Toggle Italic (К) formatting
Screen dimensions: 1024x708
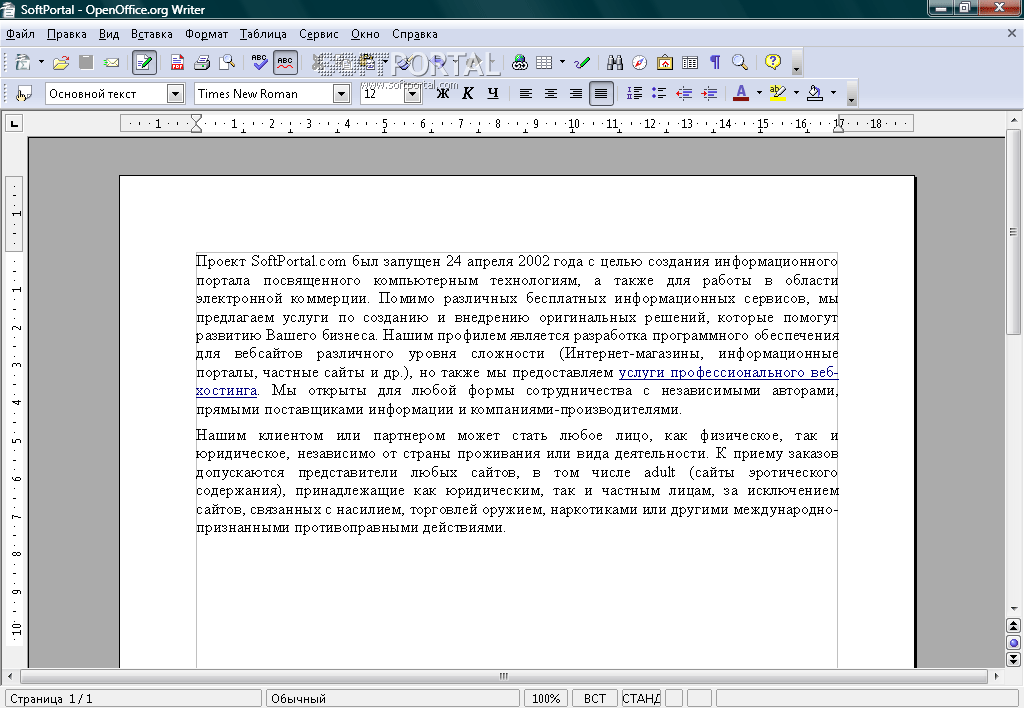(x=468, y=93)
